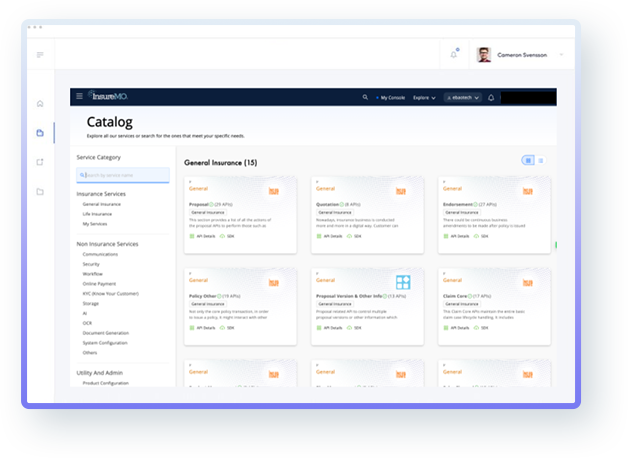Select KYC (Know Your Customer) category
628x458 pixels.
click(x=111, y=293)
